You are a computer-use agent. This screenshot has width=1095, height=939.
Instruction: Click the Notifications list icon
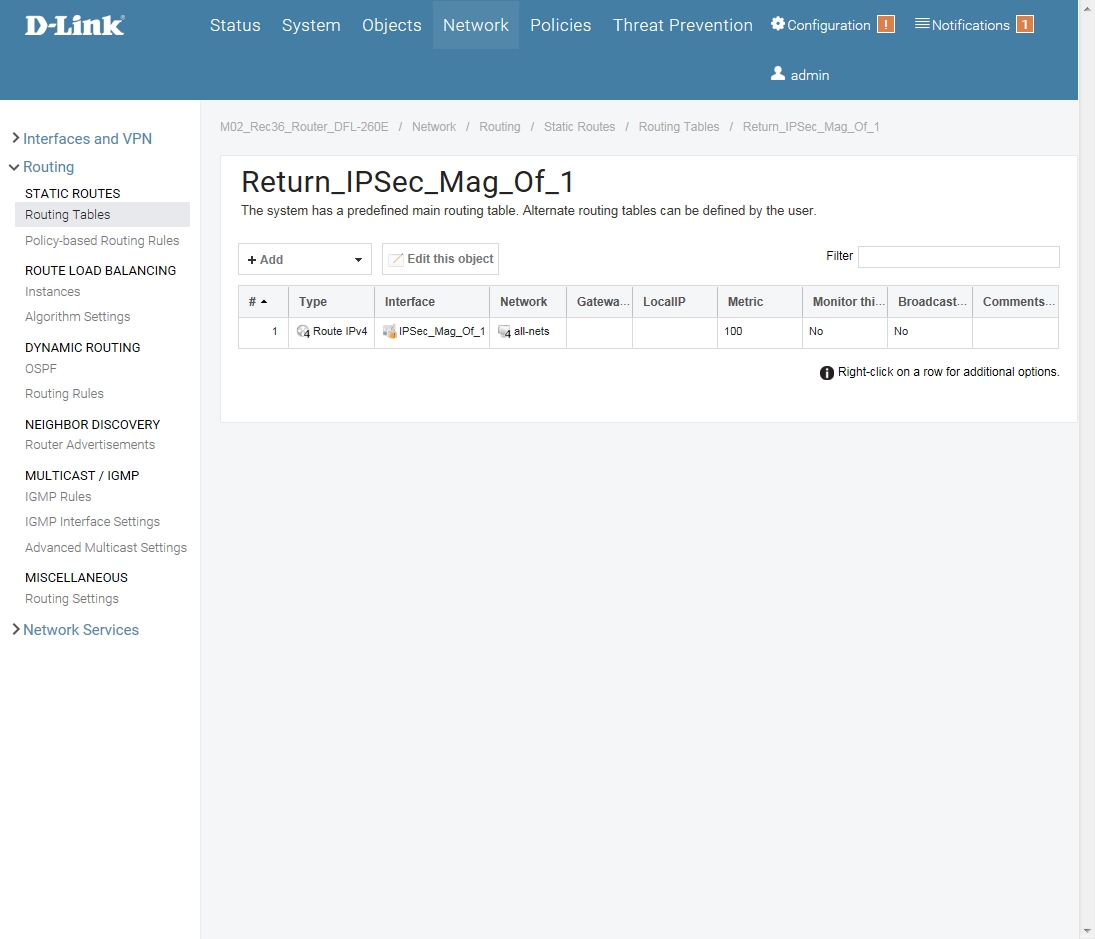(x=922, y=24)
